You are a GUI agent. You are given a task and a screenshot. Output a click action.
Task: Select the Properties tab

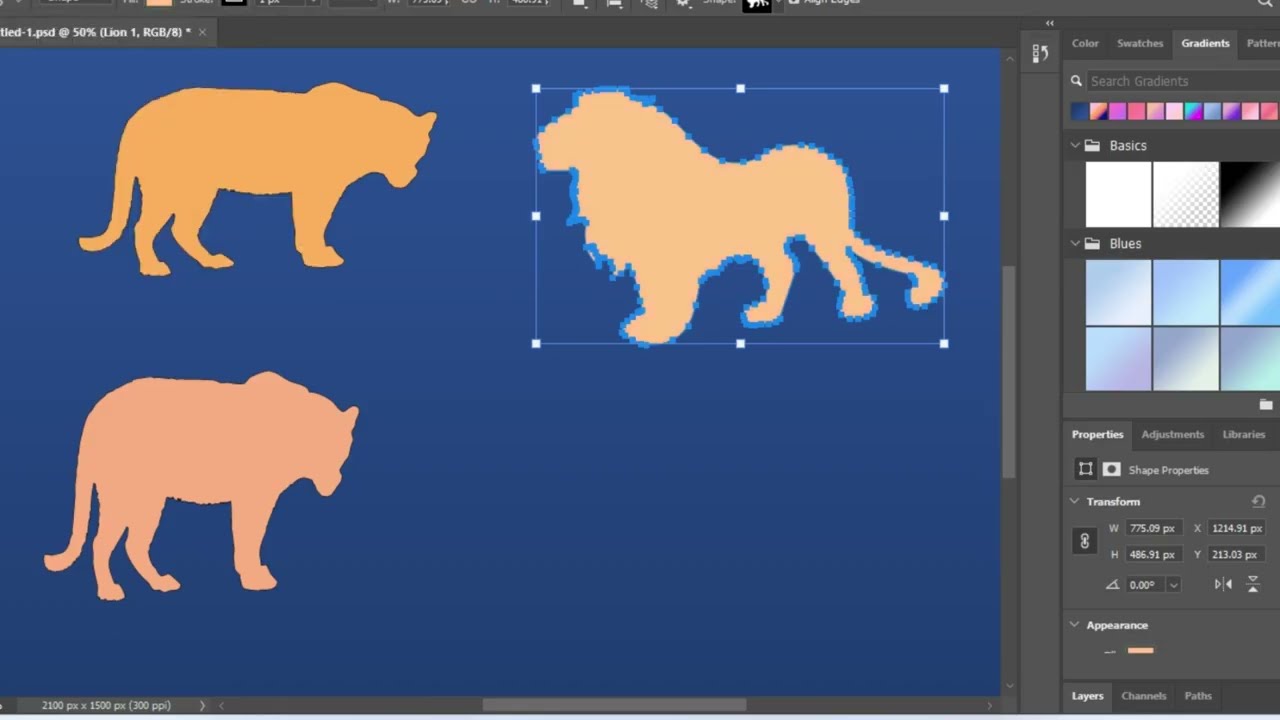[1098, 434]
